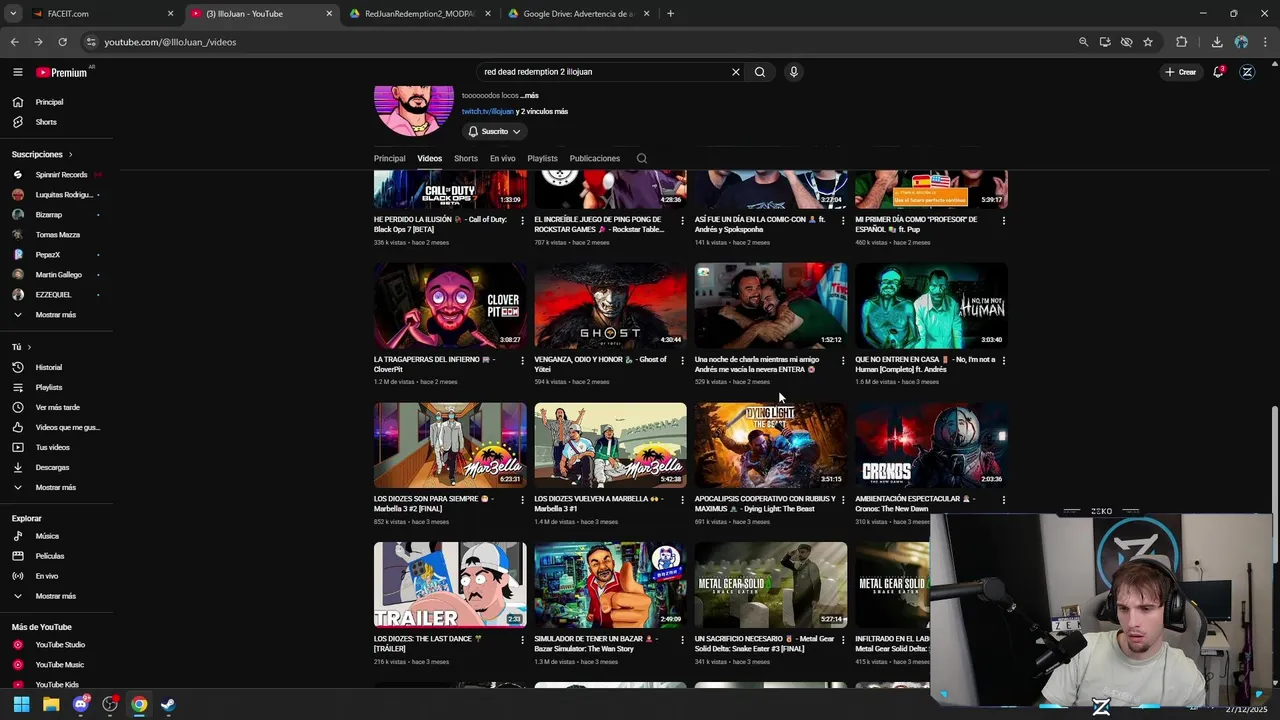1280x720 pixels.
Task: Open the Tomas Mazza subscription
Action: click(x=56, y=235)
